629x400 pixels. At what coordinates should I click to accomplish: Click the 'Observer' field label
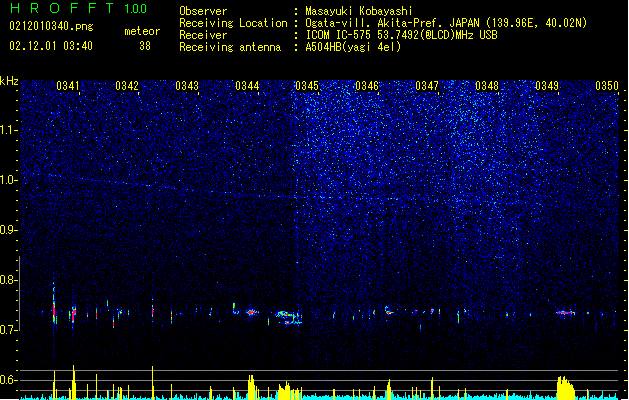pyautogui.click(x=203, y=11)
